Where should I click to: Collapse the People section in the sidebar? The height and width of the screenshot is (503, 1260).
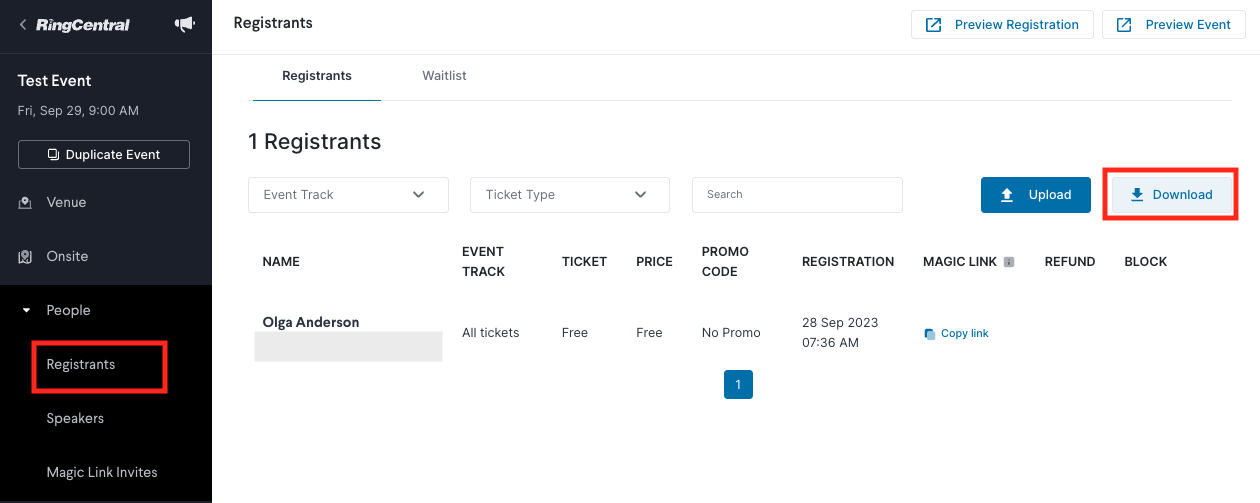(x=27, y=311)
